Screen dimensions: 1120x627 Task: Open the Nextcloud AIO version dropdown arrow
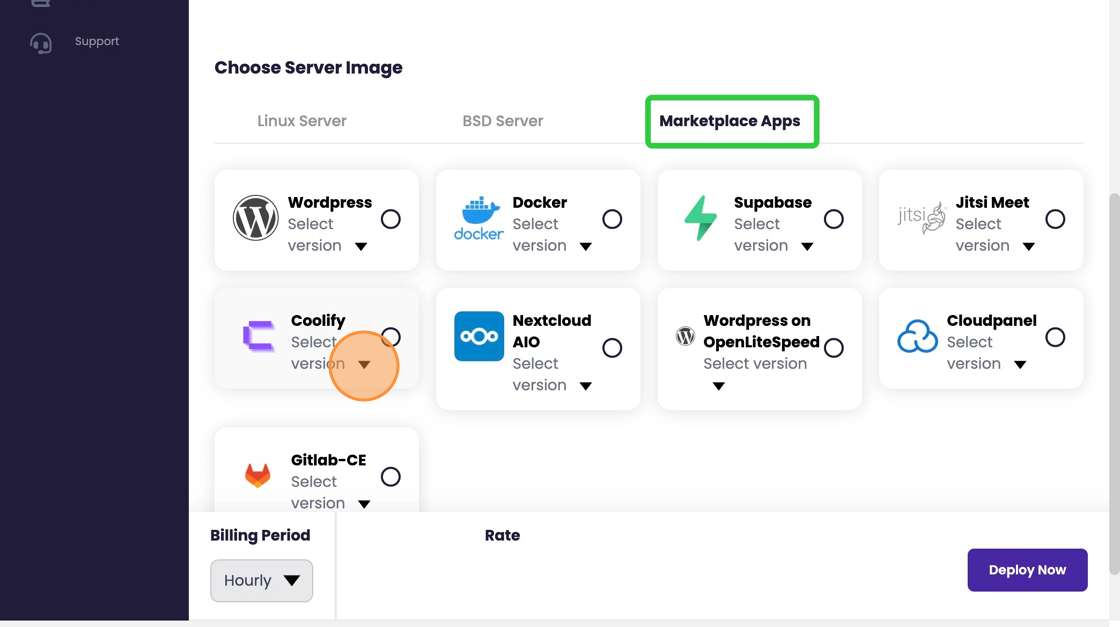[x=586, y=386]
